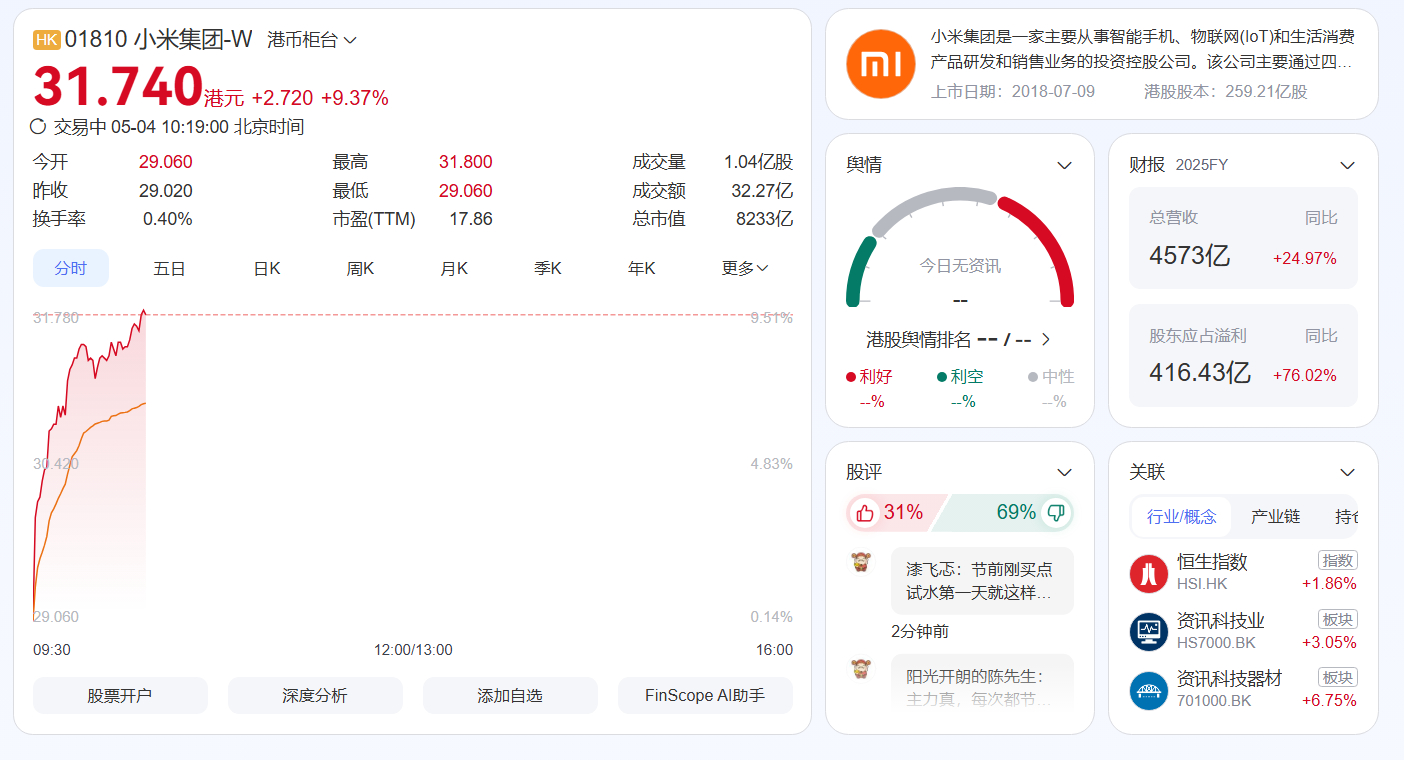Click the HK market badge
Image resolution: width=1404 pixels, height=760 pixels.
(47, 40)
